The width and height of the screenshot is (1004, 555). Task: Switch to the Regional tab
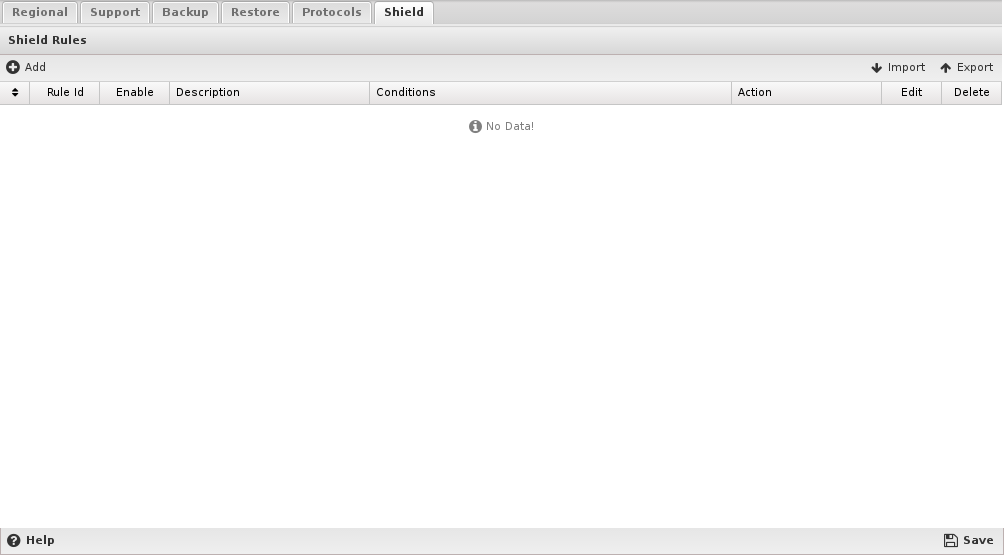[x=40, y=12]
